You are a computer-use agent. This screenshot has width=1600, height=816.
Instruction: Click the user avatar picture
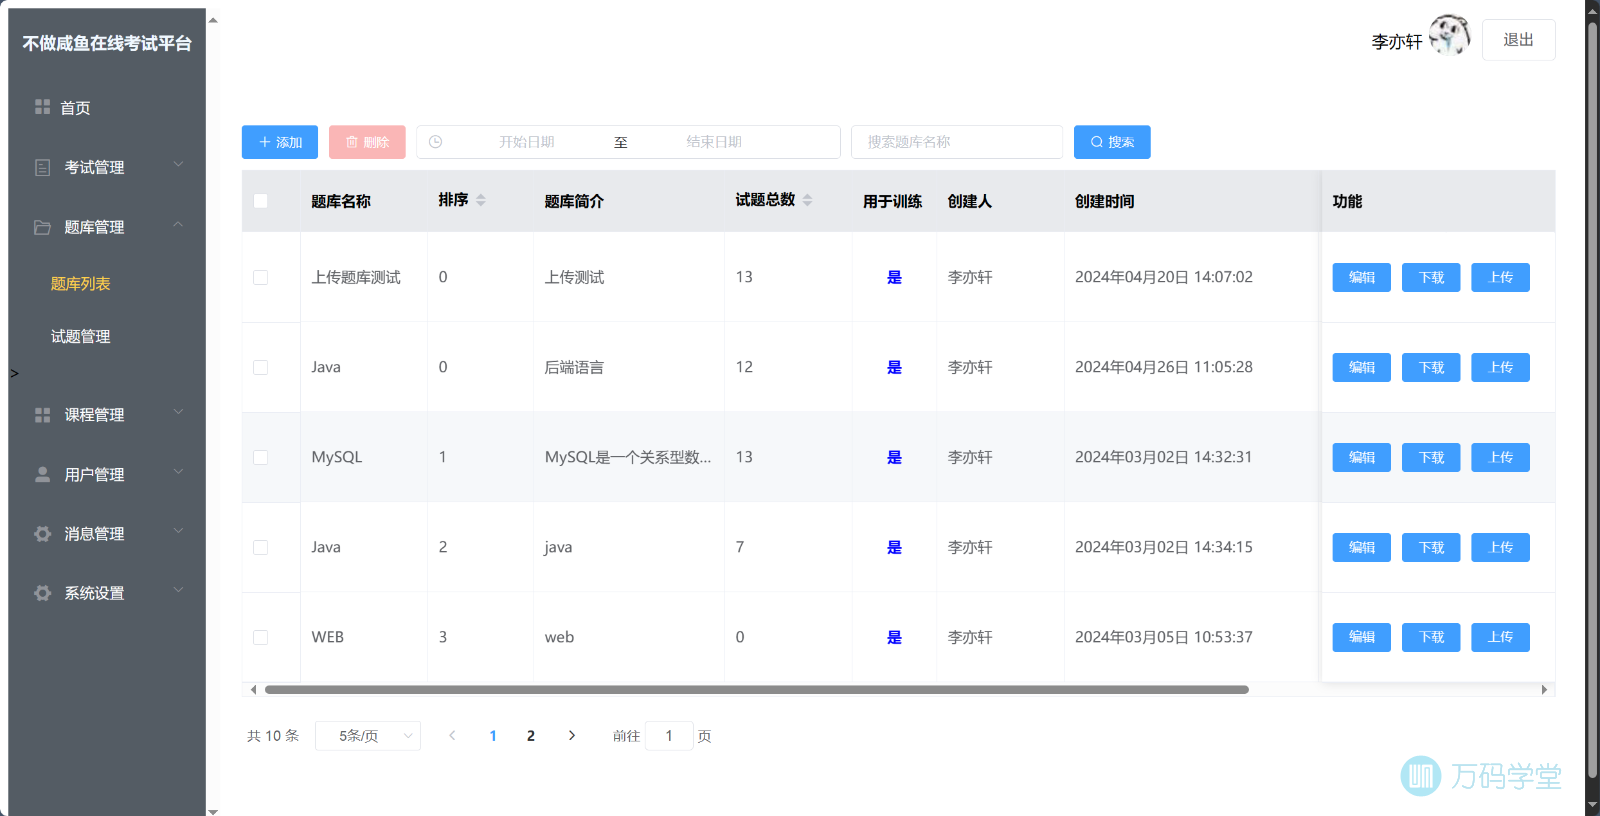pyautogui.click(x=1449, y=35)
